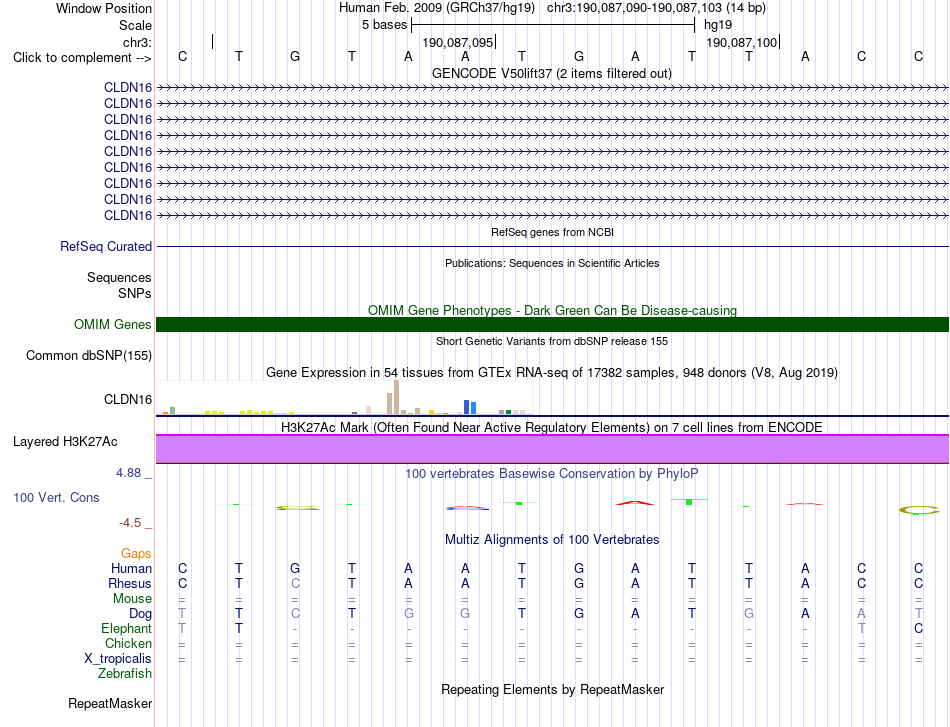Click the red PhyloP peak under base A
950x727 pixels.
(634, 502)
